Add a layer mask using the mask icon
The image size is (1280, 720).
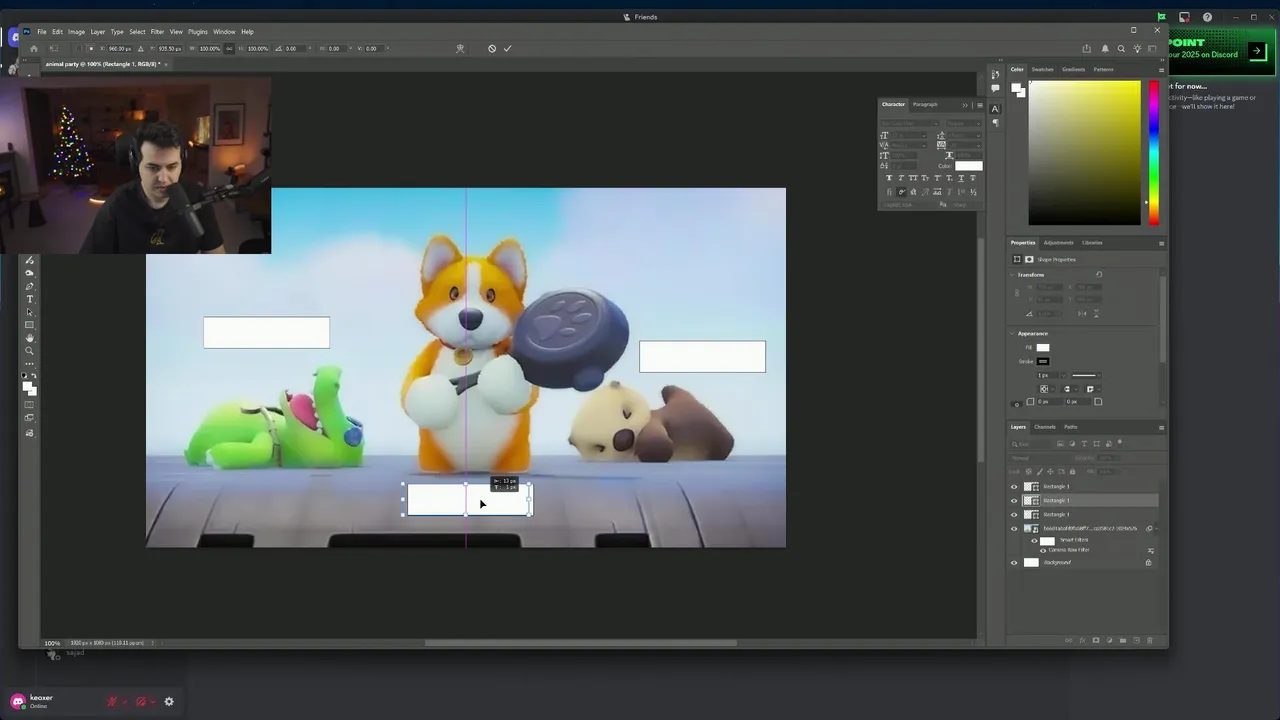[1095, 640]
